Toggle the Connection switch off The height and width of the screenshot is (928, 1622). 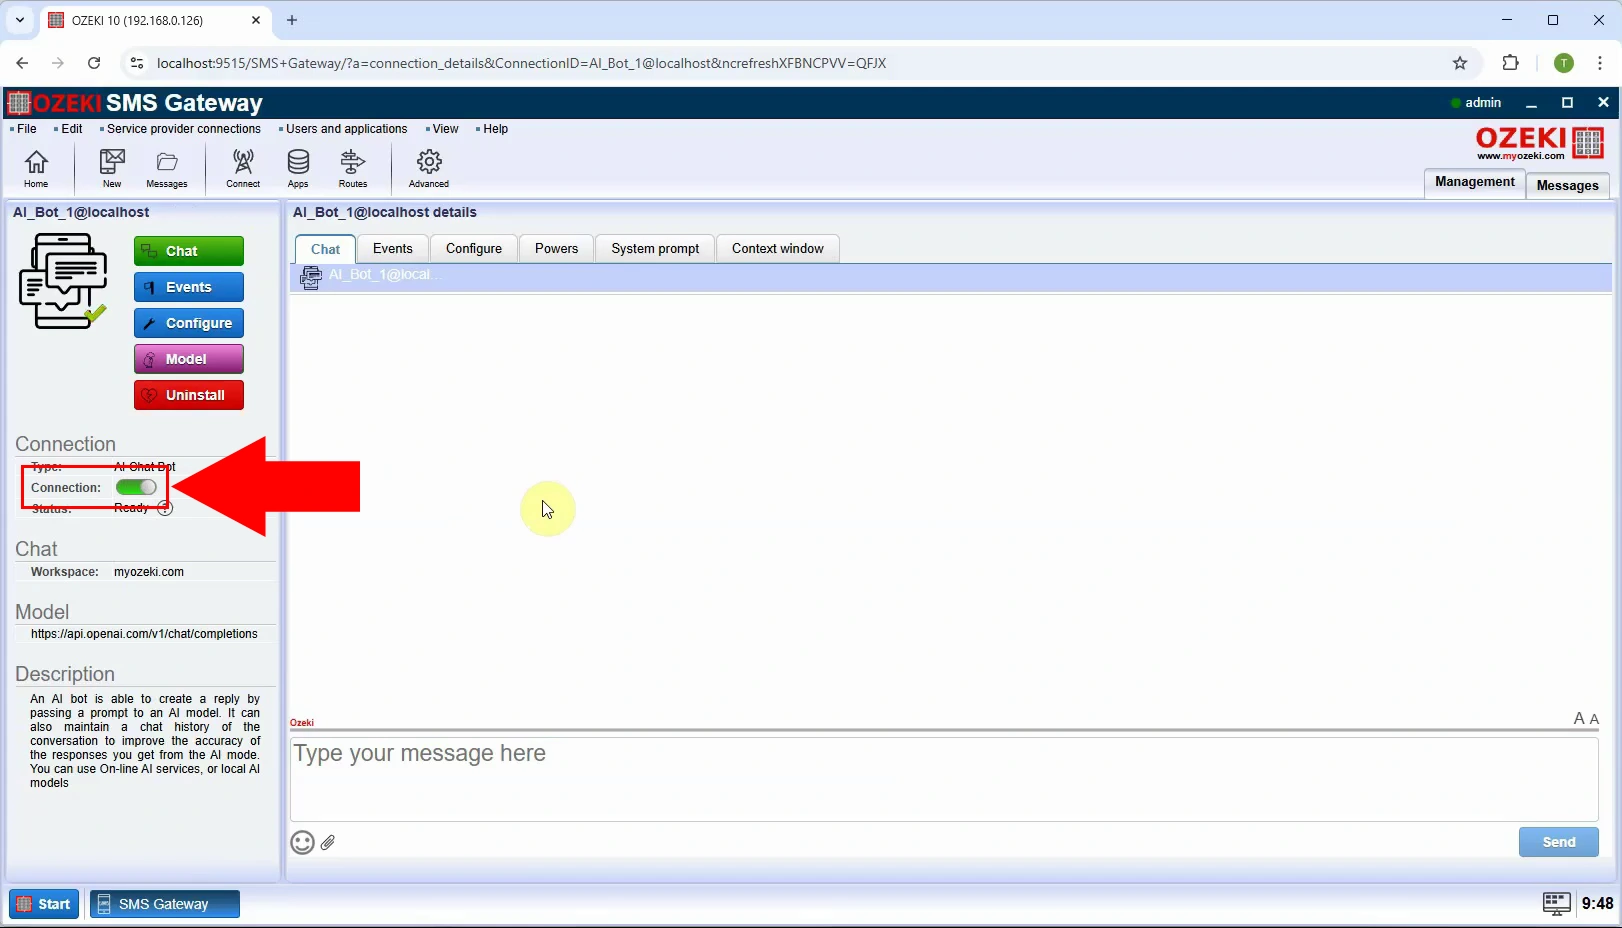(x=136, y=487)
